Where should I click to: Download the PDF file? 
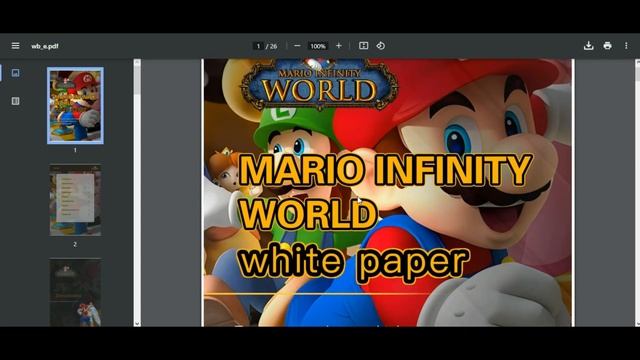[589, 46]
